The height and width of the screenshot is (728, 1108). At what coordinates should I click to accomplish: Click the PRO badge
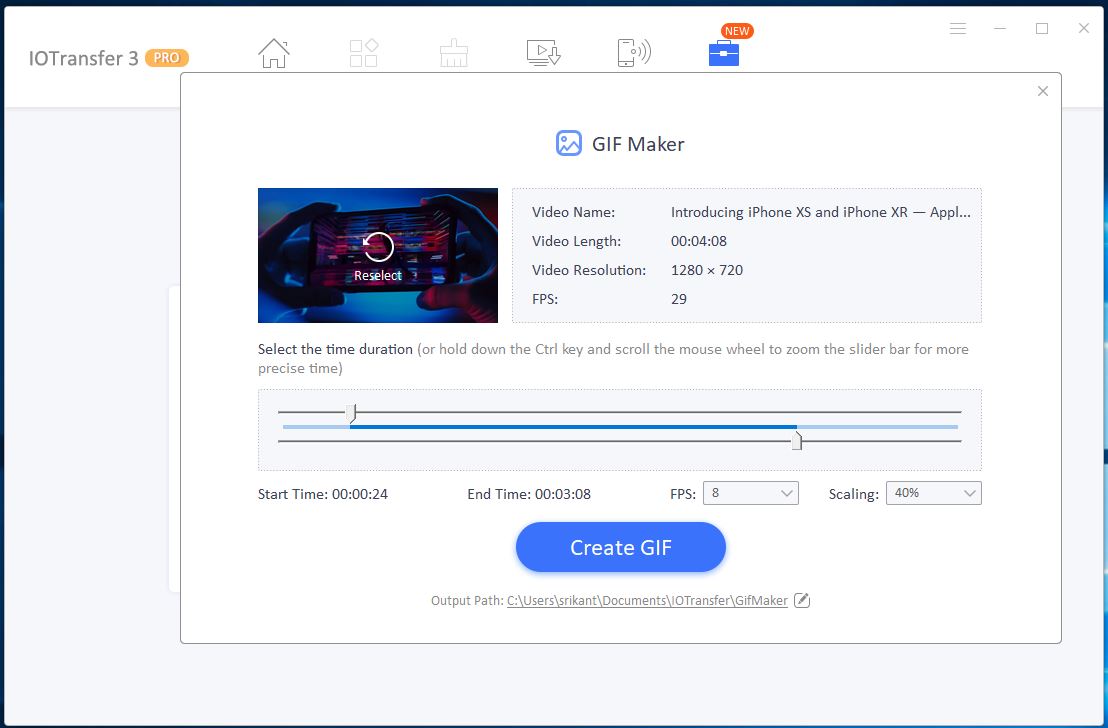167,58
